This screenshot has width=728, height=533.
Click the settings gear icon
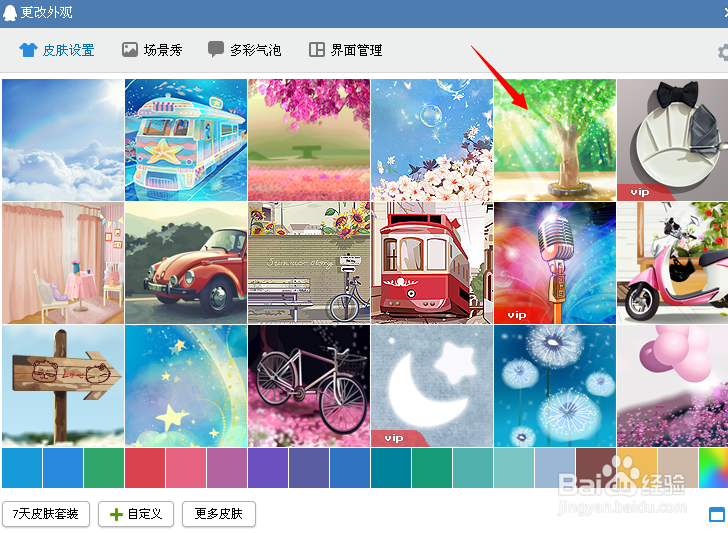(x=723, y=52)
